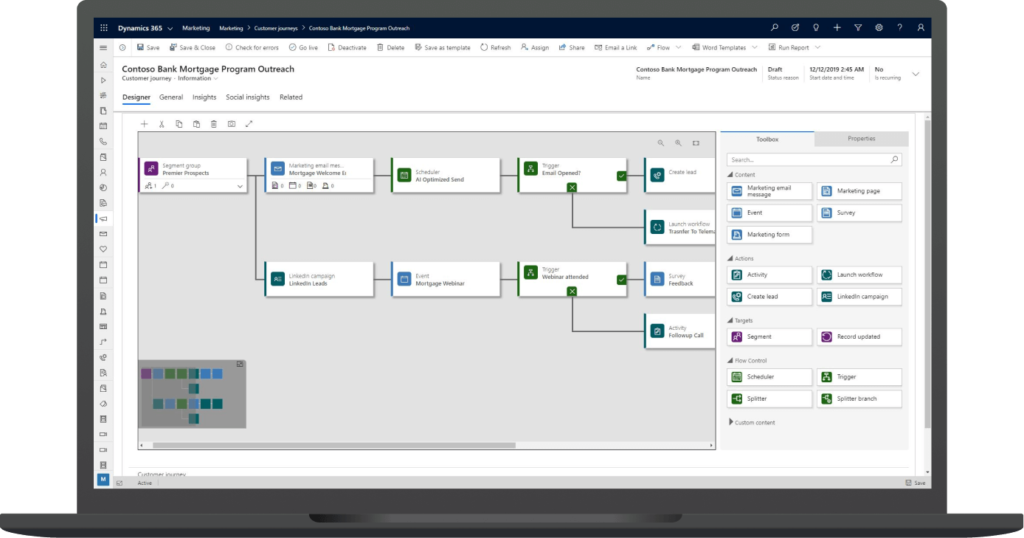Click the toolbox Search input field
The width and height of the screenshot is (1024, 538).
coord(814,159)
